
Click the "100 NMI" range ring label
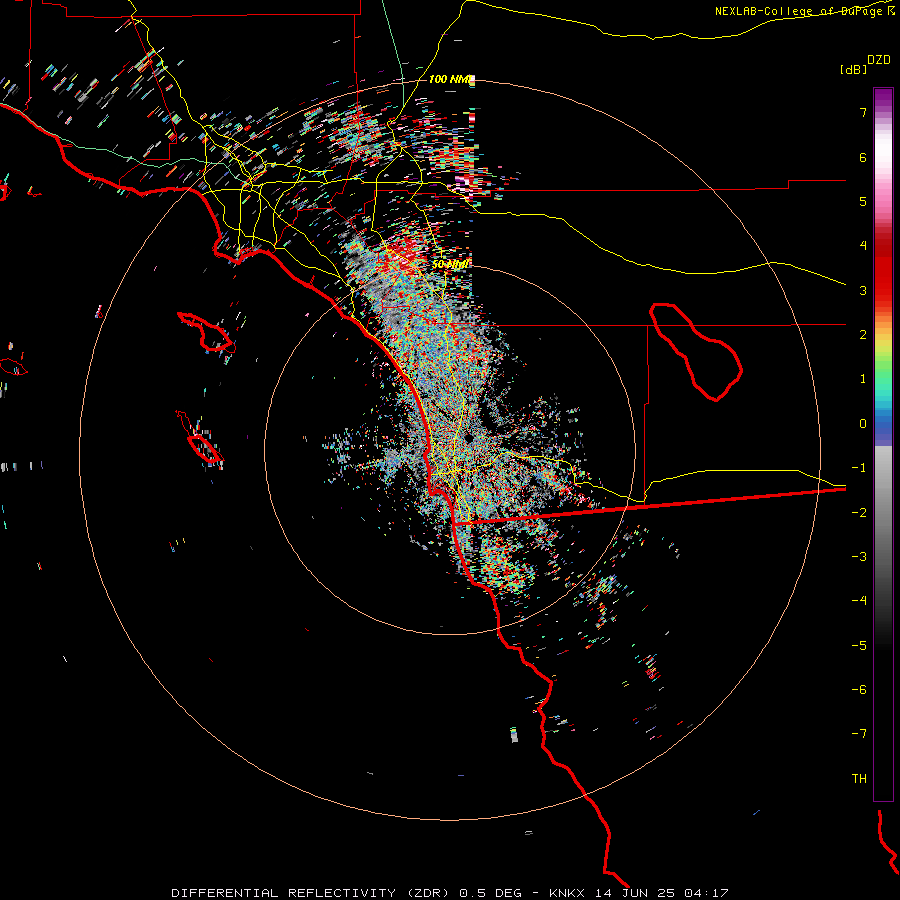(x=449, y=79)
